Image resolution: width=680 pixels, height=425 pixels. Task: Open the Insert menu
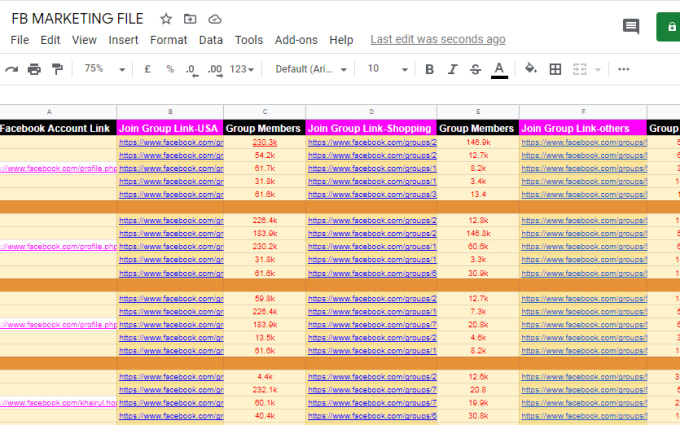[123, 40]
